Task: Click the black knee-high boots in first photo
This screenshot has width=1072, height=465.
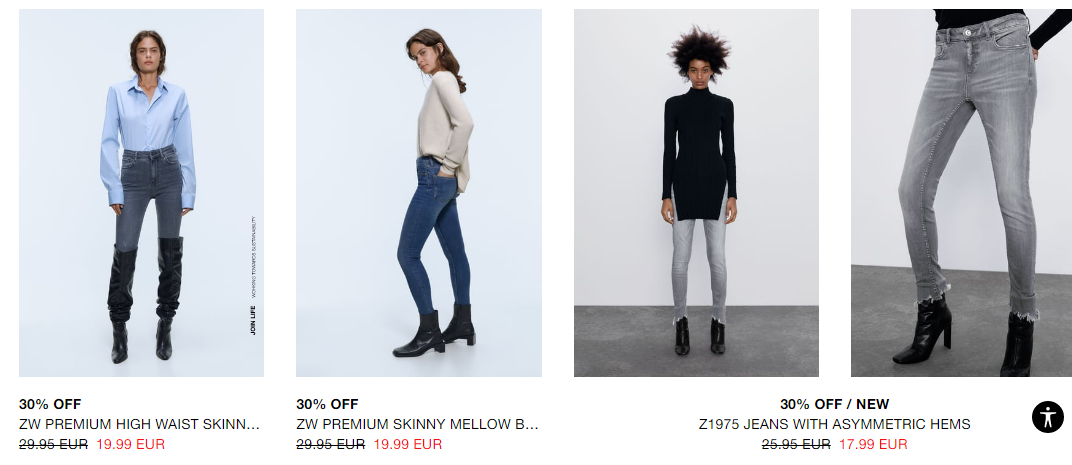Action: (x=145, y=300)
